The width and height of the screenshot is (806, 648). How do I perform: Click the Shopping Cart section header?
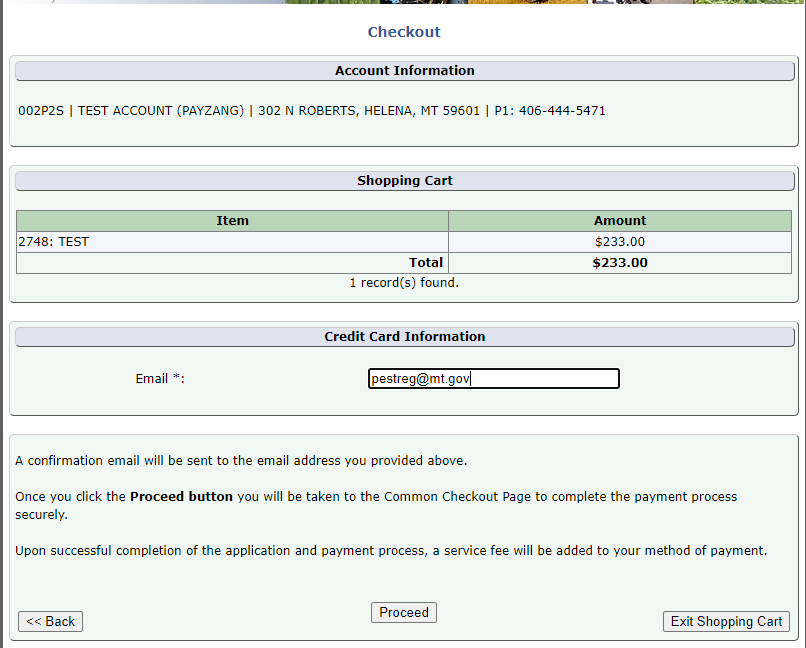(x=404, y=181)
